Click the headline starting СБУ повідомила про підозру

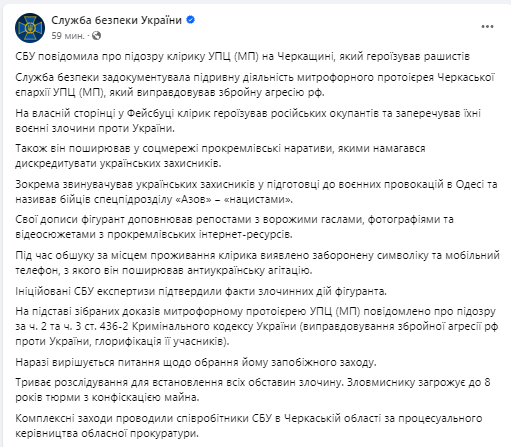(243, 56)
